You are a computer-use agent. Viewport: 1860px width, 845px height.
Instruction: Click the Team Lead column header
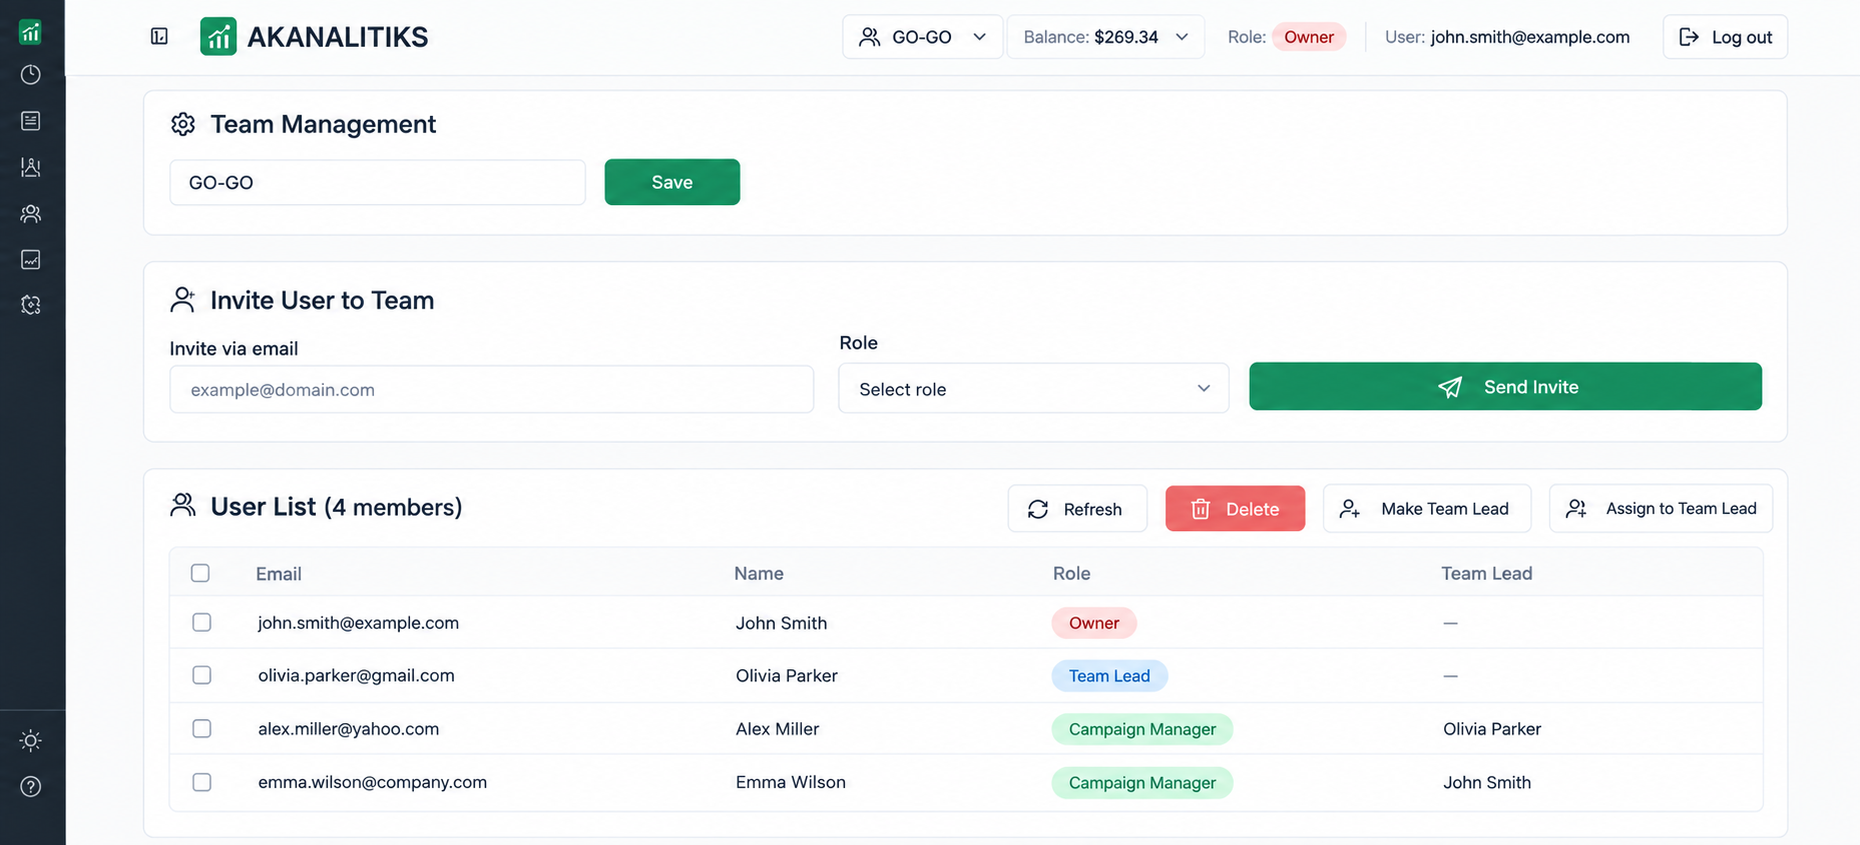coord(1486,573)
